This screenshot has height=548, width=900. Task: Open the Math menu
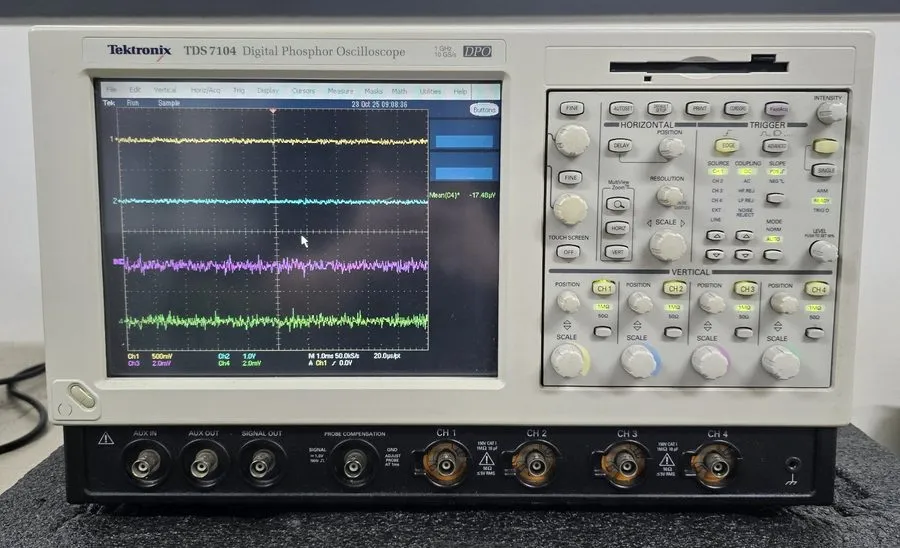pyautogui.click(x=399, y=91)
